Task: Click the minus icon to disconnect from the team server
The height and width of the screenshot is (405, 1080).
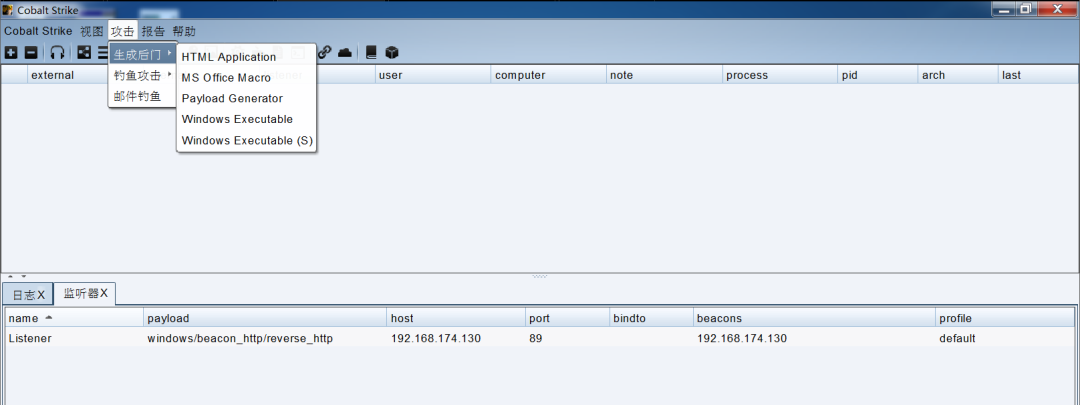Action: 31,52
